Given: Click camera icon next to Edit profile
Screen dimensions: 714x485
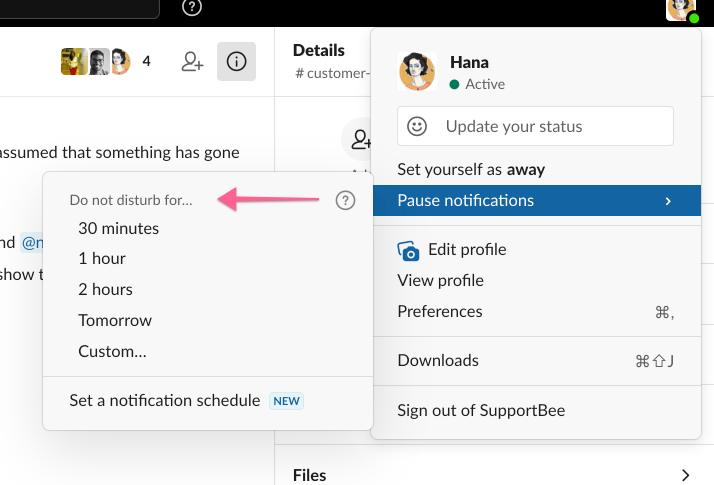Looking at the screenshot, I should click(407, 250).
